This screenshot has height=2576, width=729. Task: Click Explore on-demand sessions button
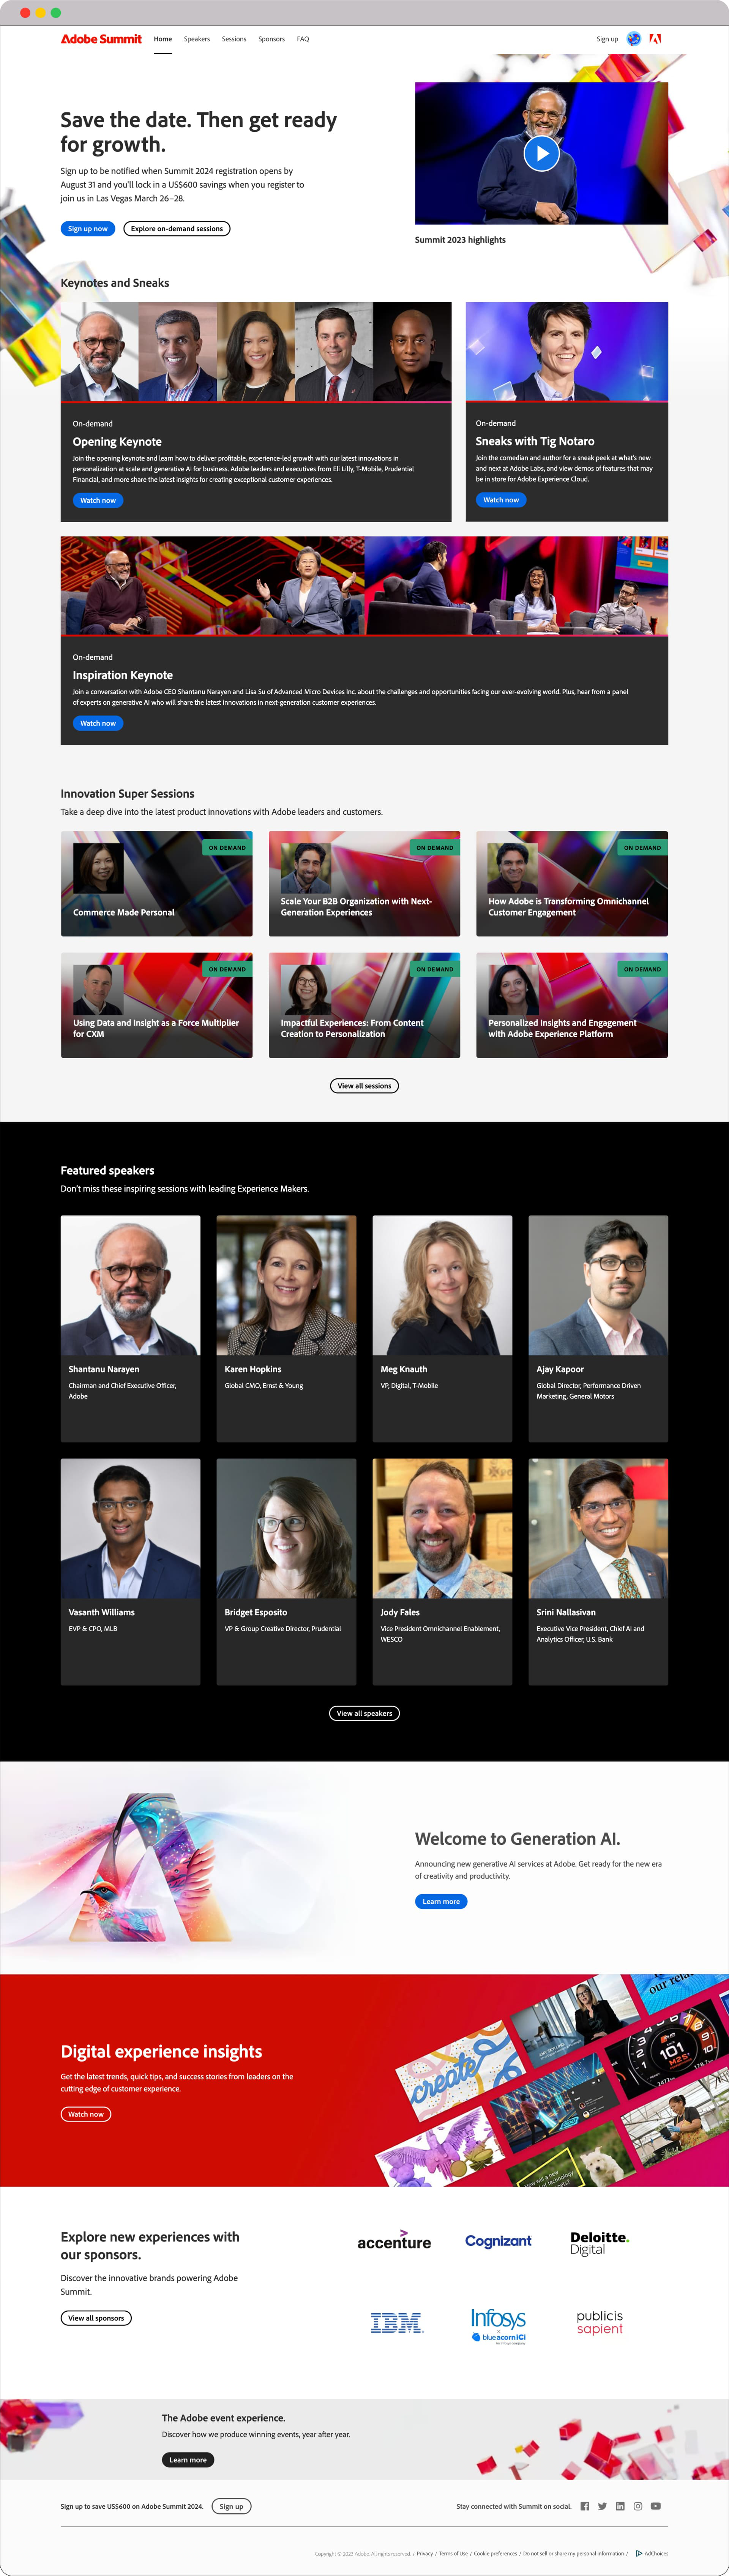click(x=177, y=229)
